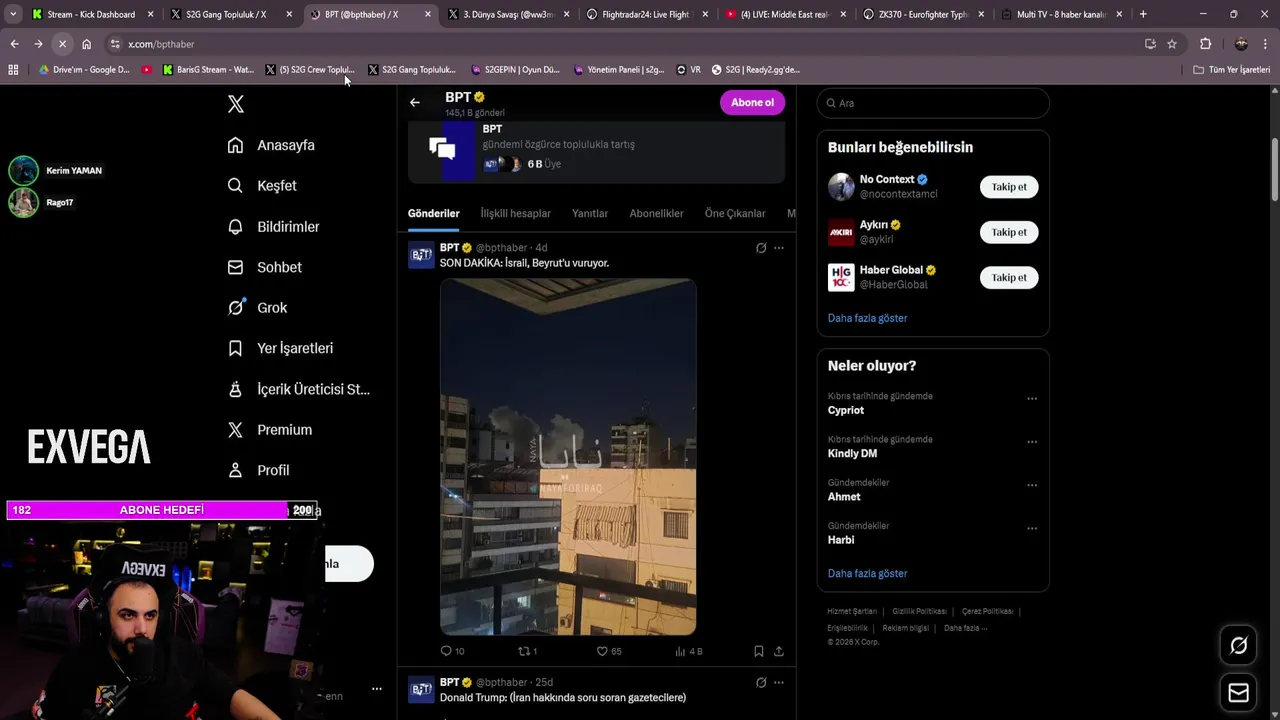The width and height of the screenshot is (1280, 720).
Task: Open more options for Ahmet trend
Action: point(1032,485)
